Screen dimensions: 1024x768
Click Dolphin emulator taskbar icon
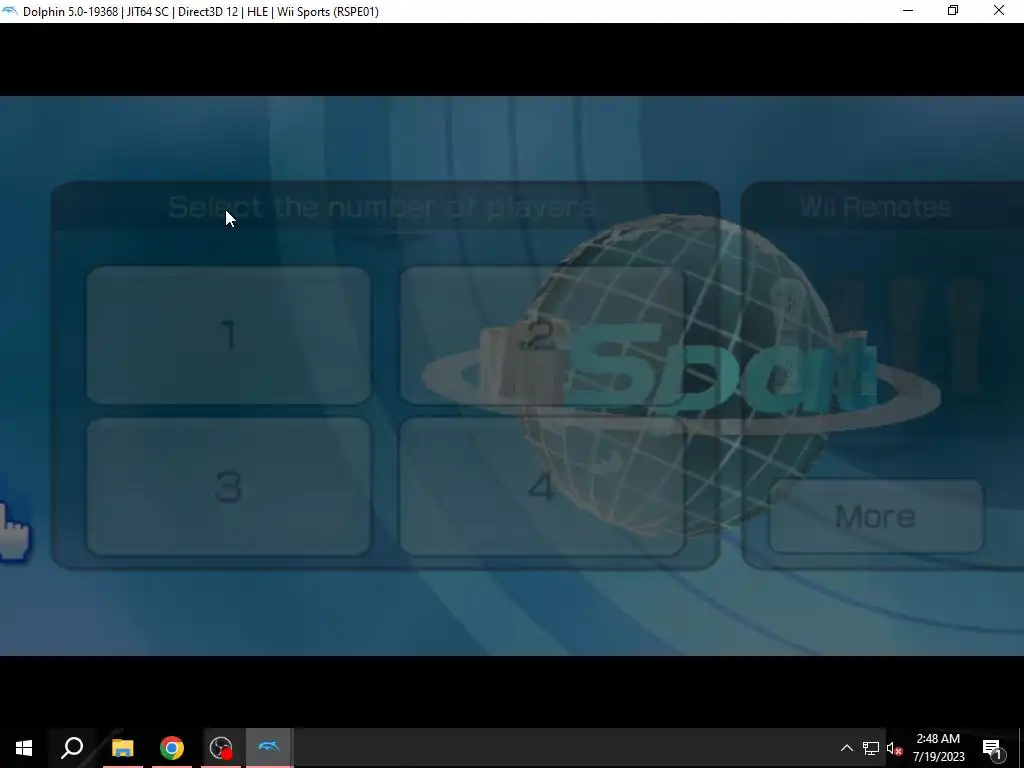269,748
